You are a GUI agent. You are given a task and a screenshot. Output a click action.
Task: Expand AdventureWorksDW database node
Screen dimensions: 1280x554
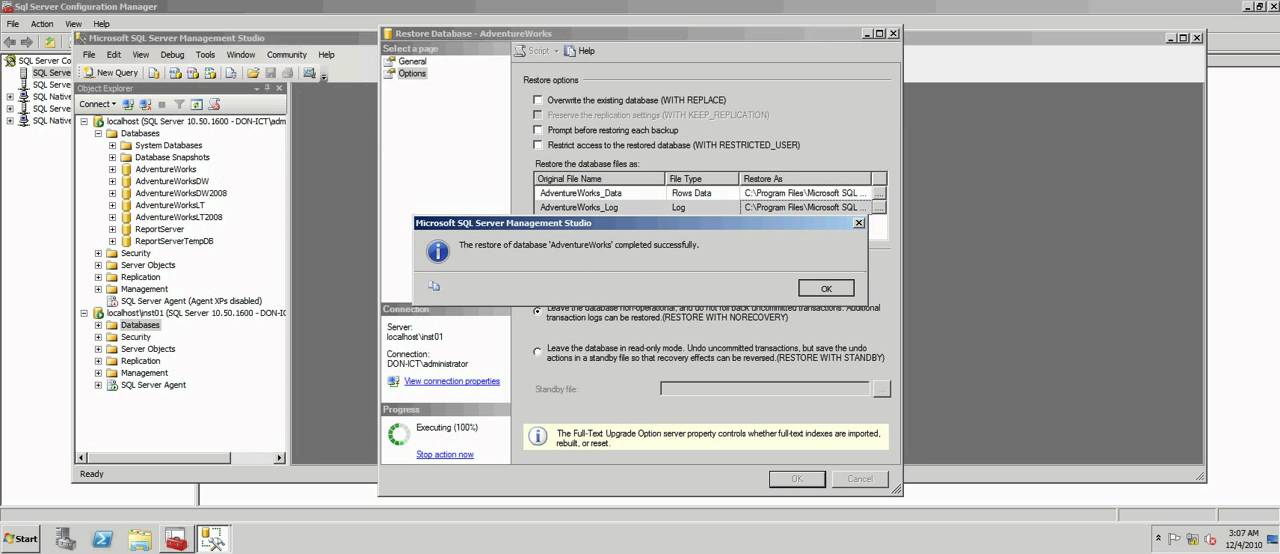pyautogui.click(x=112, y=181)
